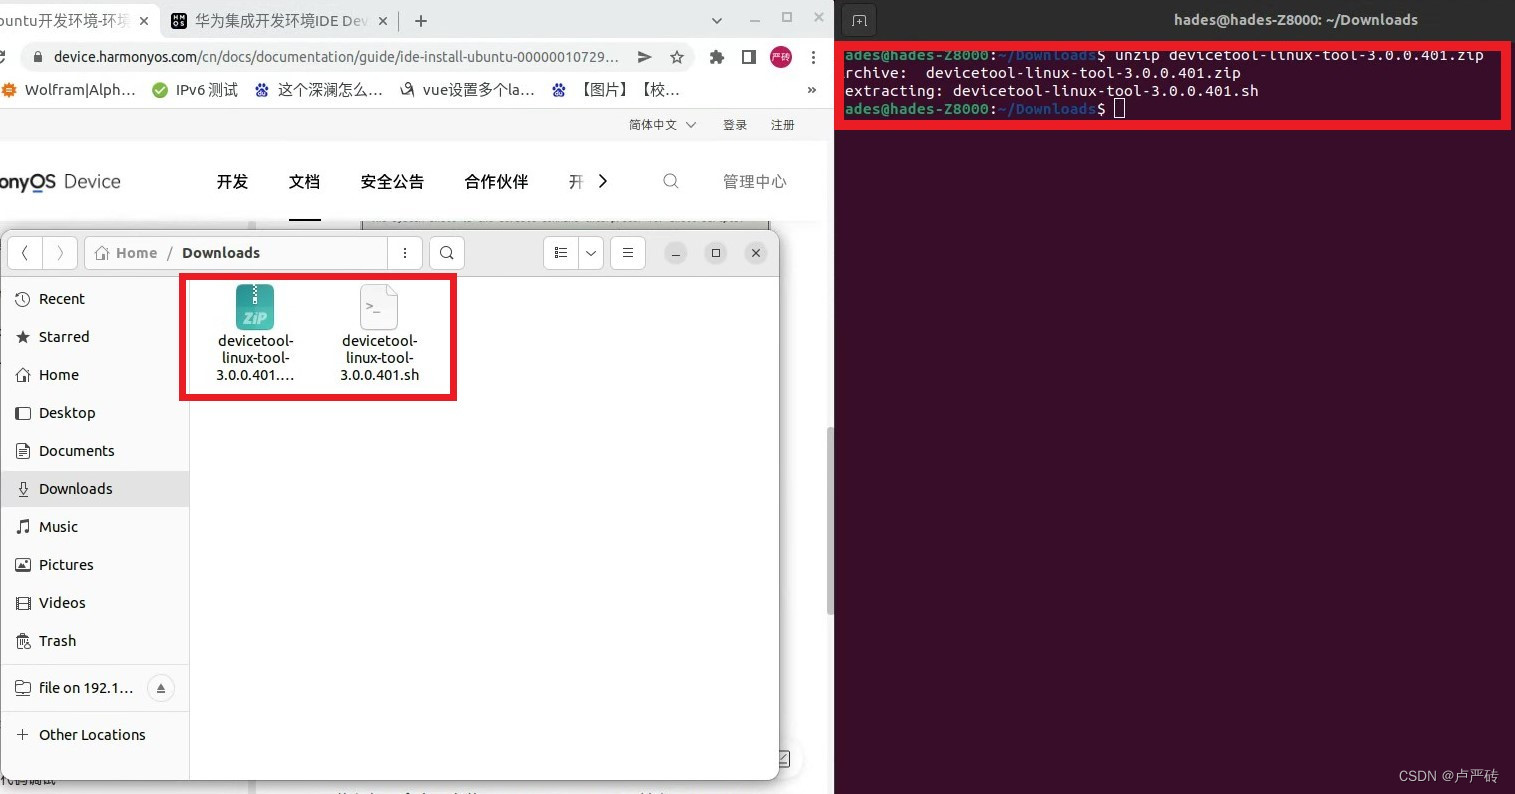The height and width of the screenshot is (794, 1515).
Task: Click new terminal tab button
Action: click(x=859, y=20)
